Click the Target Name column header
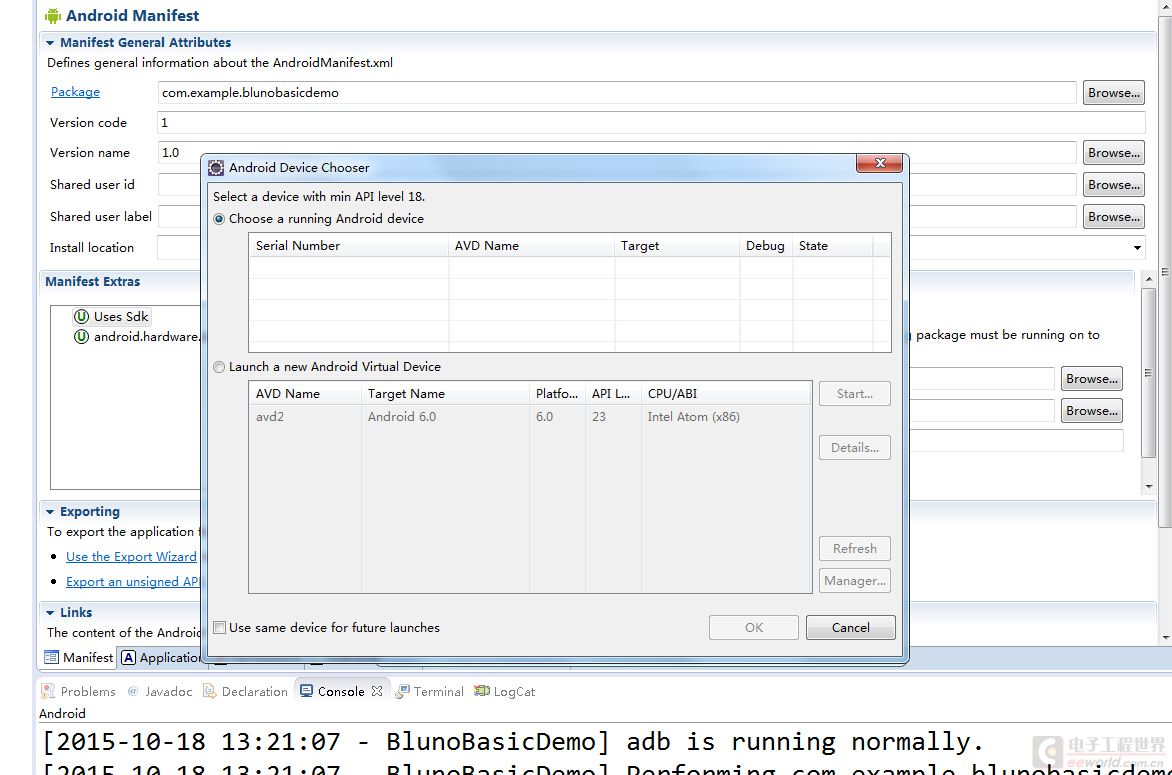The width and height of the screenshot is (1172, 775). pyautogui.click(x=445, y=394)
